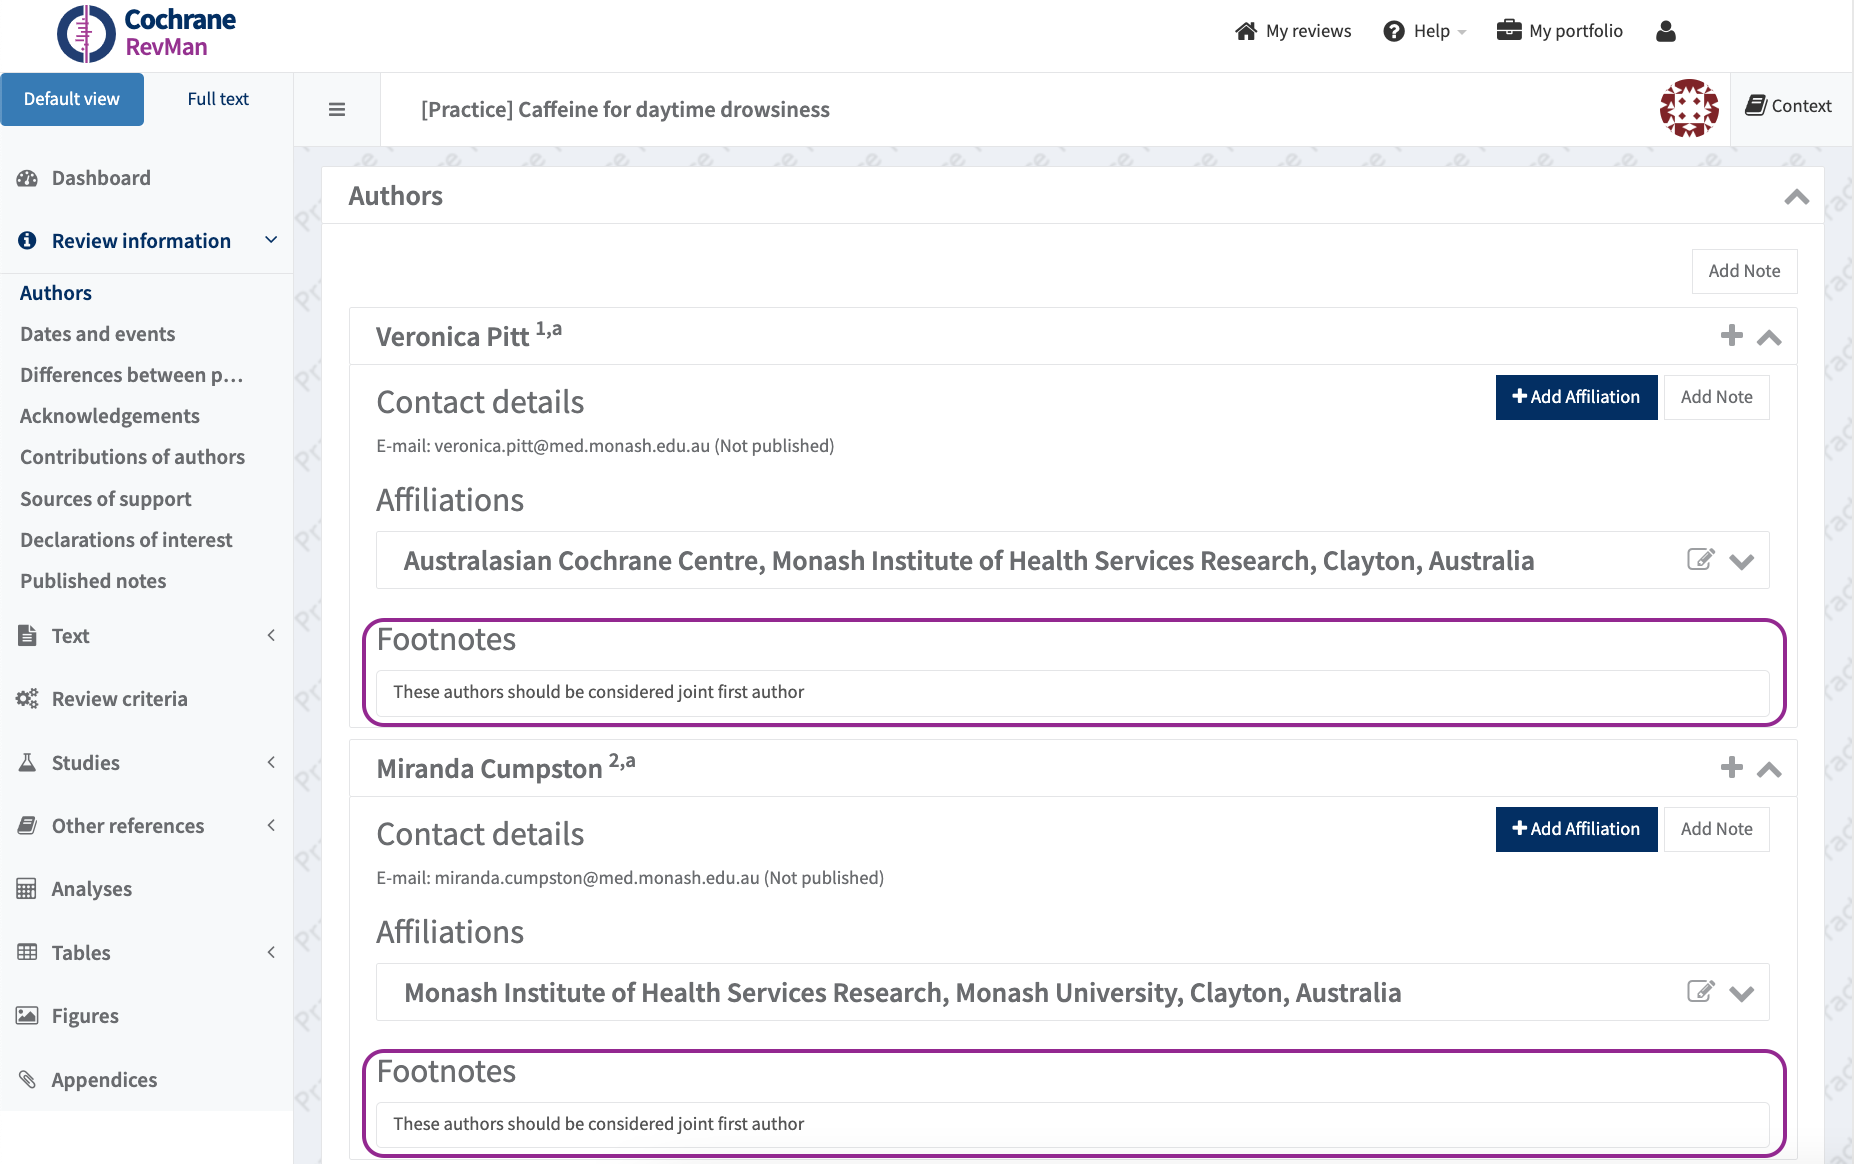Click the Cochrane RevMan logo
1854x1164 pixels.
click(147, 34)
